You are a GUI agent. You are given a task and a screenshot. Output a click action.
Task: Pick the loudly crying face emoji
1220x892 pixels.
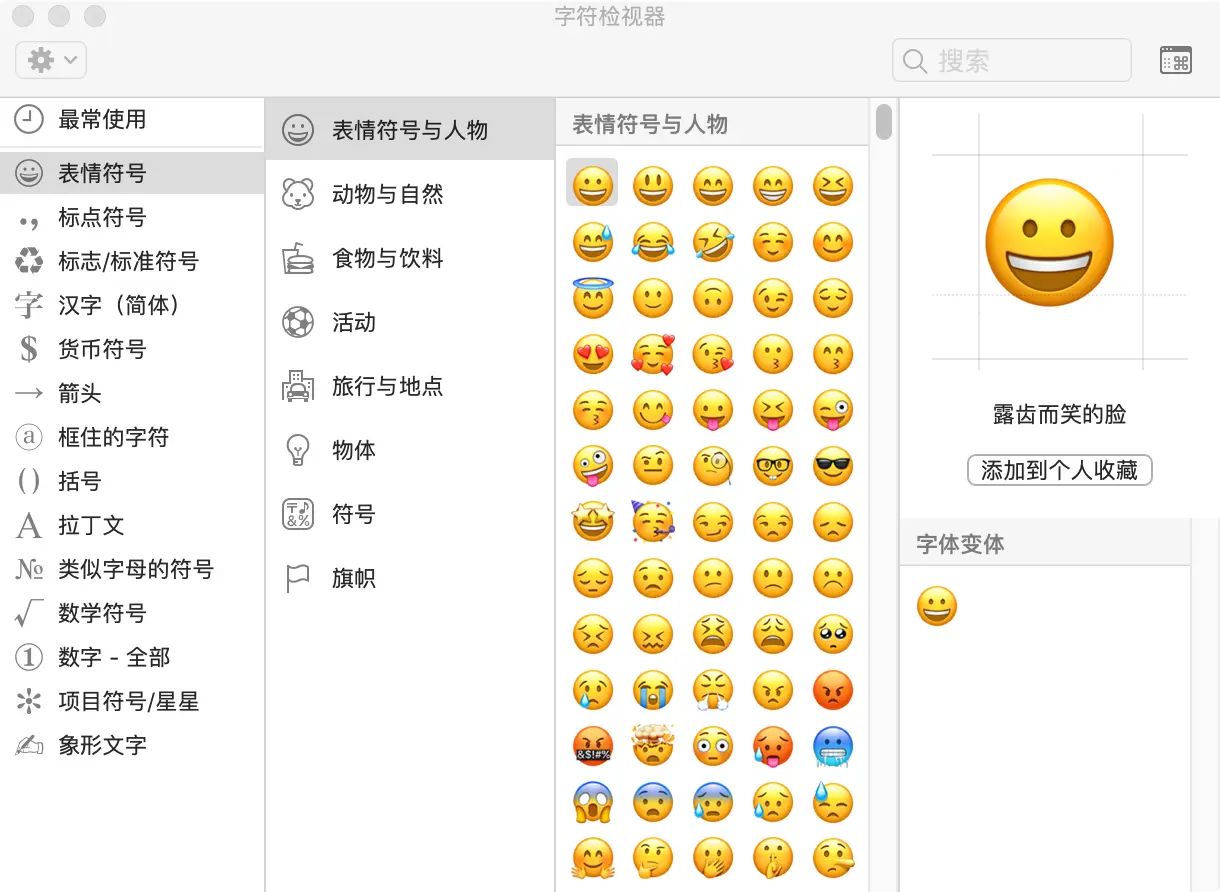point(652,689)
